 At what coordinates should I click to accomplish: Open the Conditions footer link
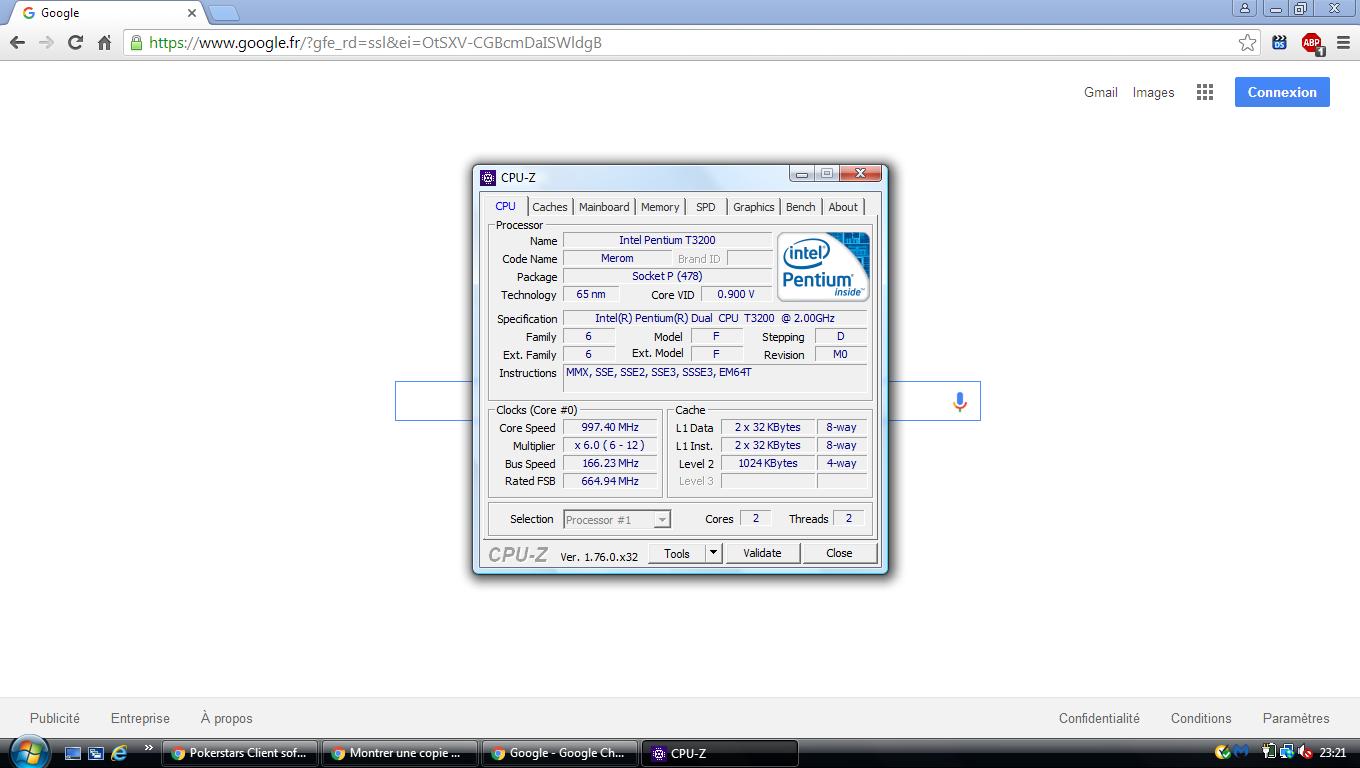[1201, 718]
